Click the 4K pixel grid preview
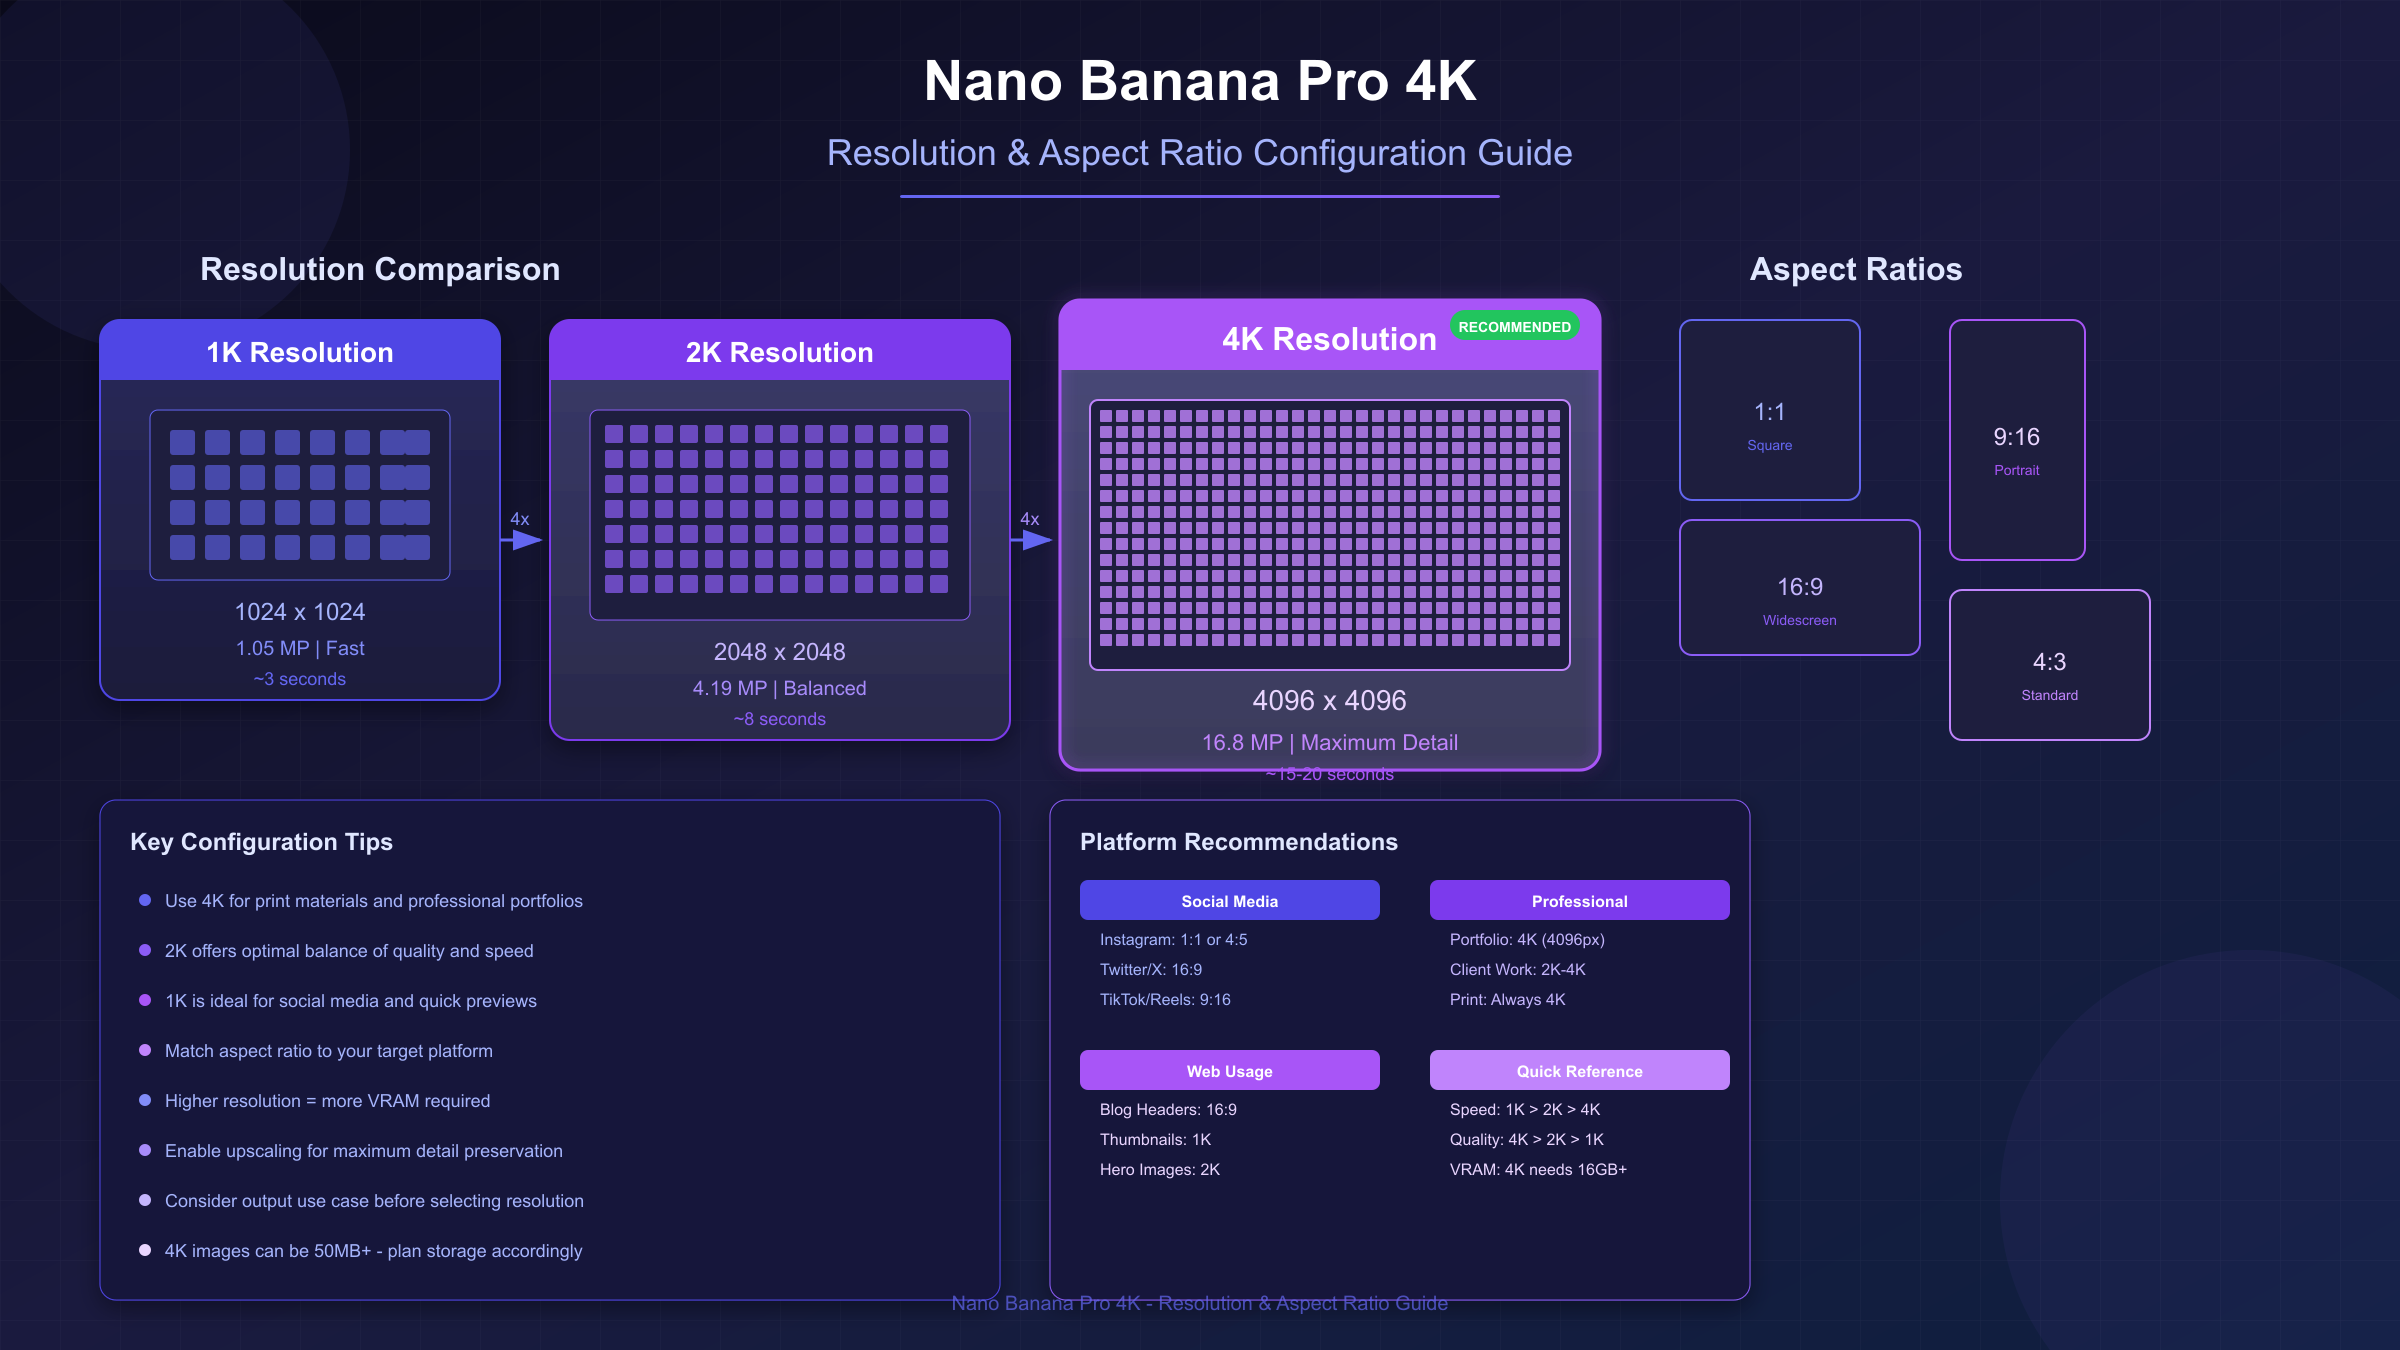This screenshot has width=2400, height=1350. 1329,535
